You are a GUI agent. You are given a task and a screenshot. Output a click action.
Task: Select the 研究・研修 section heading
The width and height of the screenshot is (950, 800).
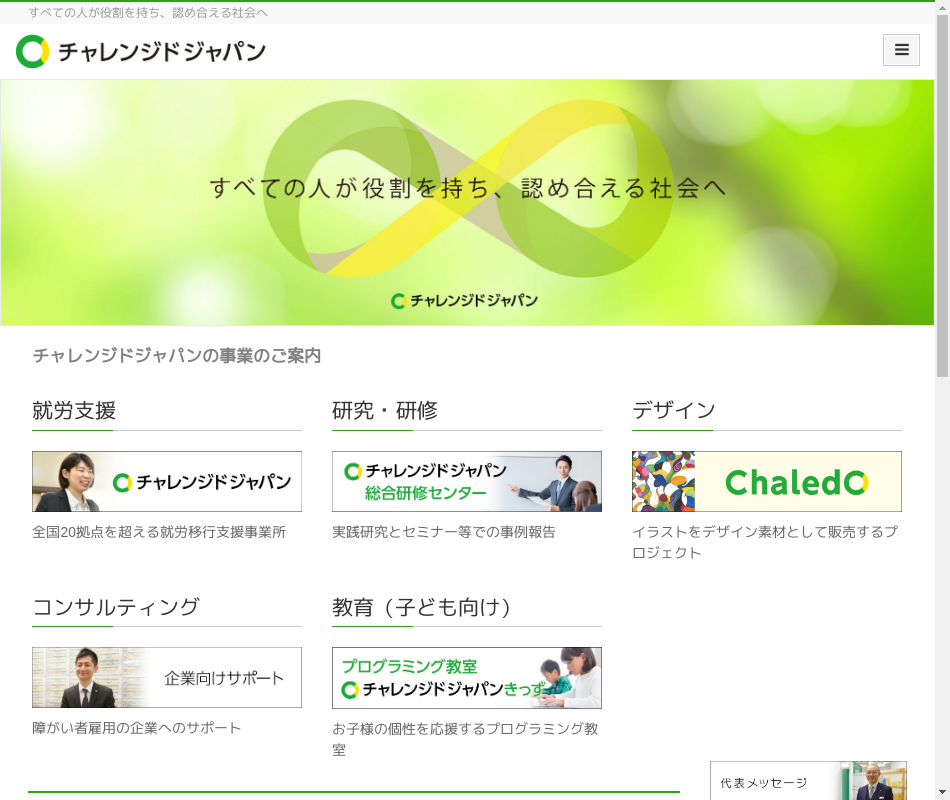pos(385,410)
